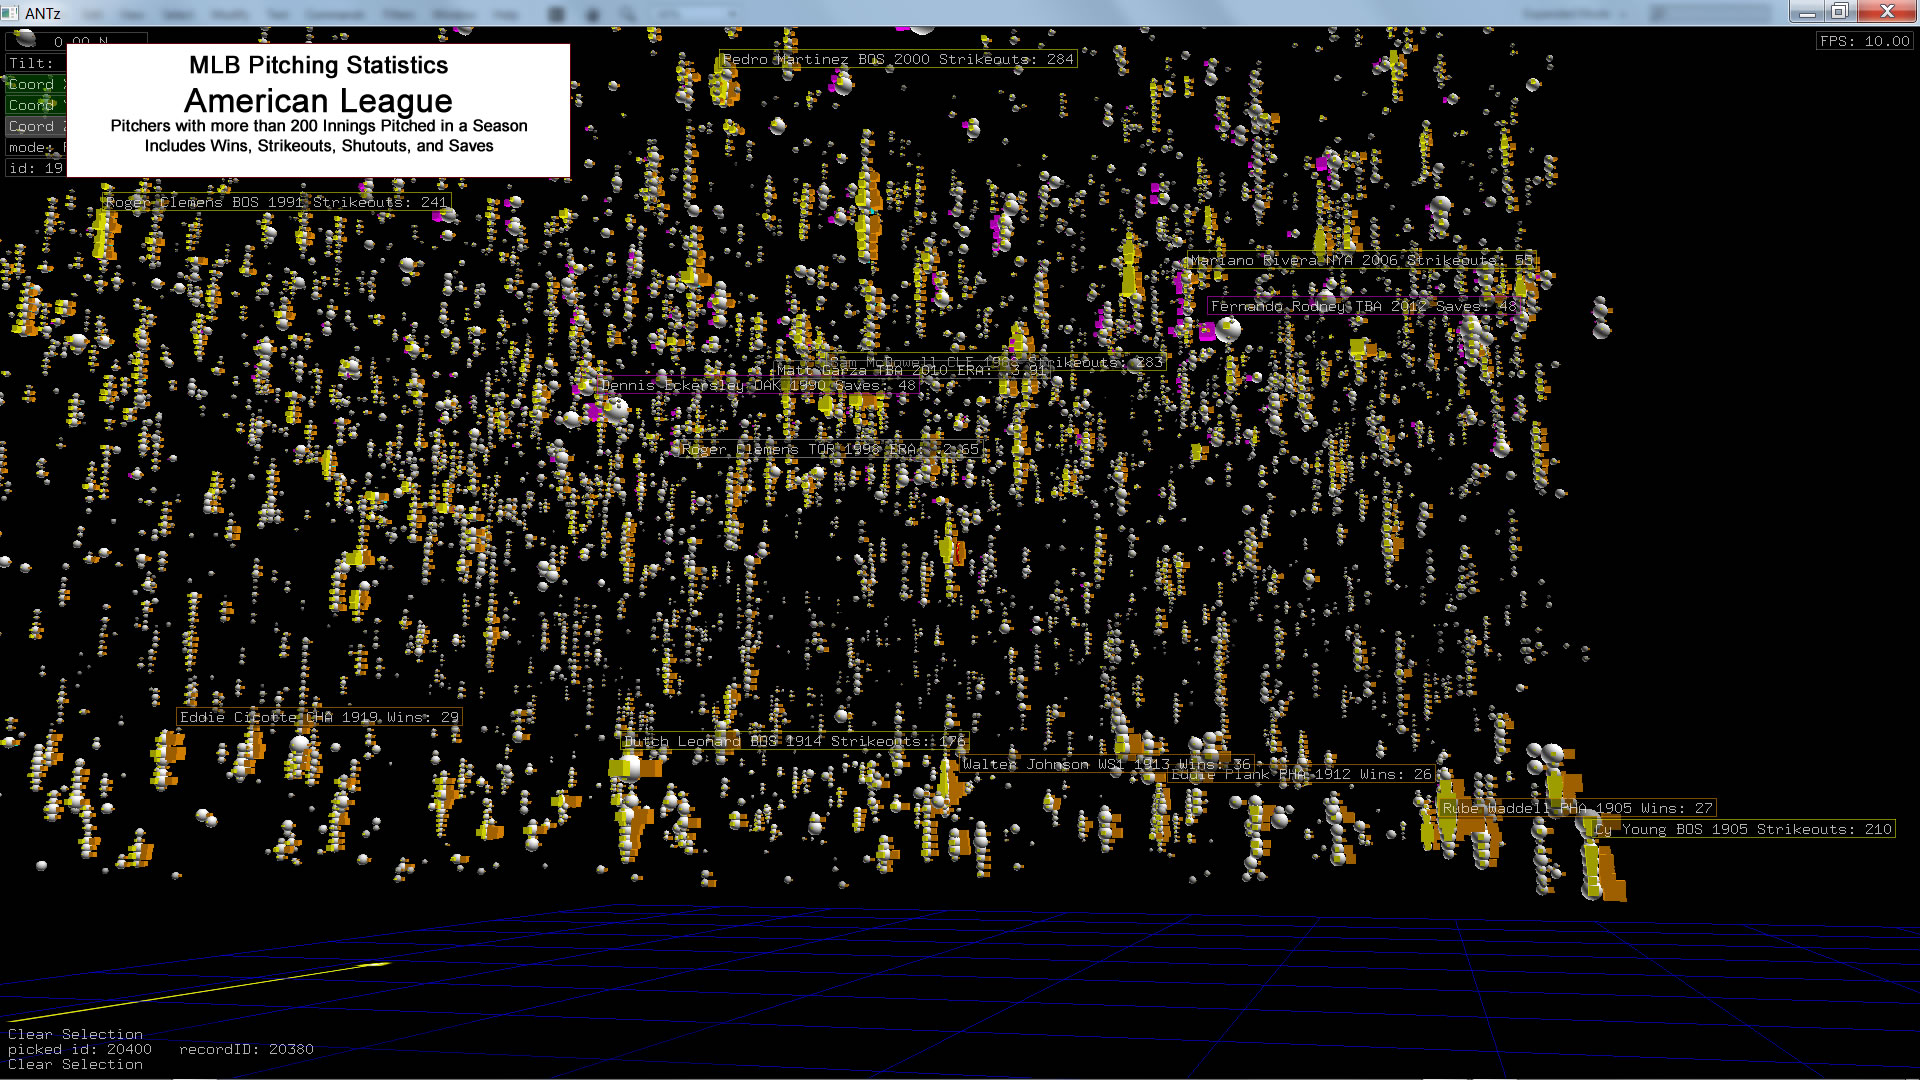Click the Clear Selection message at bottom
This screenshot has width=1920, height=1080.
(75, 1065)
